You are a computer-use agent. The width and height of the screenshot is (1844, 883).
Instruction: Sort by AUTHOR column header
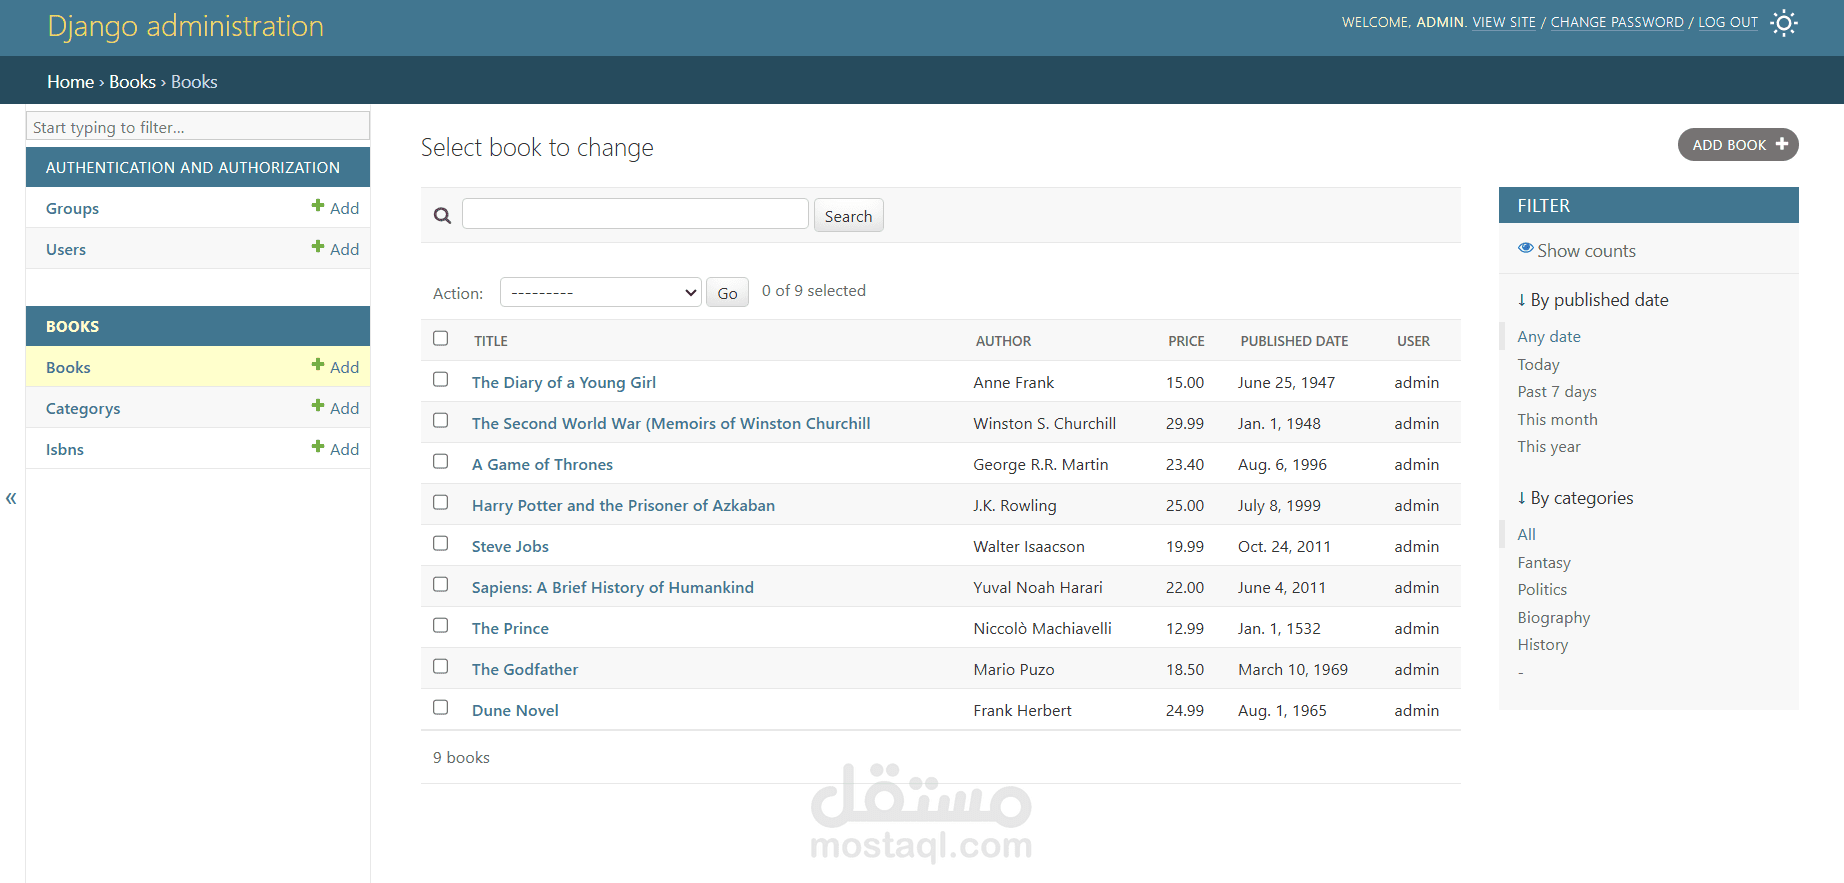1003,341
